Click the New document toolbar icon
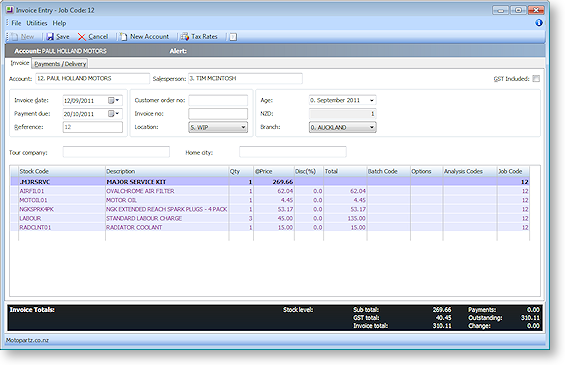 [15, 37]
